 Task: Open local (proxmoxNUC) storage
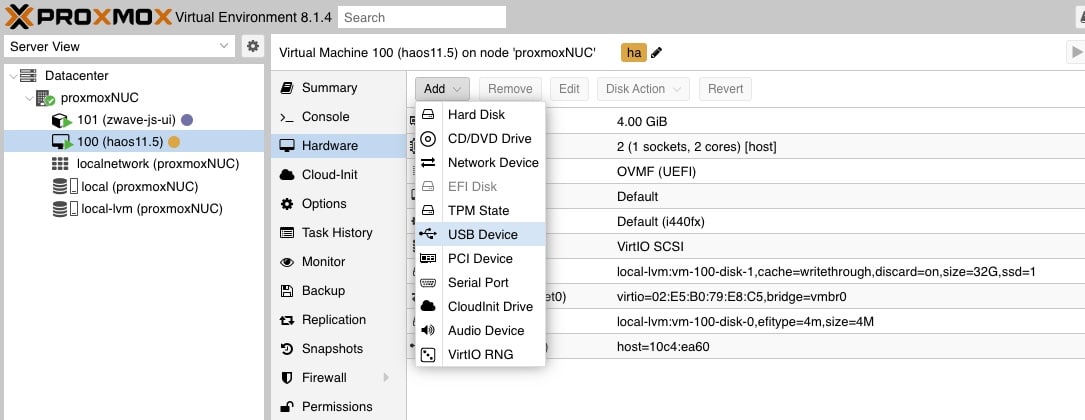(140, 186)
